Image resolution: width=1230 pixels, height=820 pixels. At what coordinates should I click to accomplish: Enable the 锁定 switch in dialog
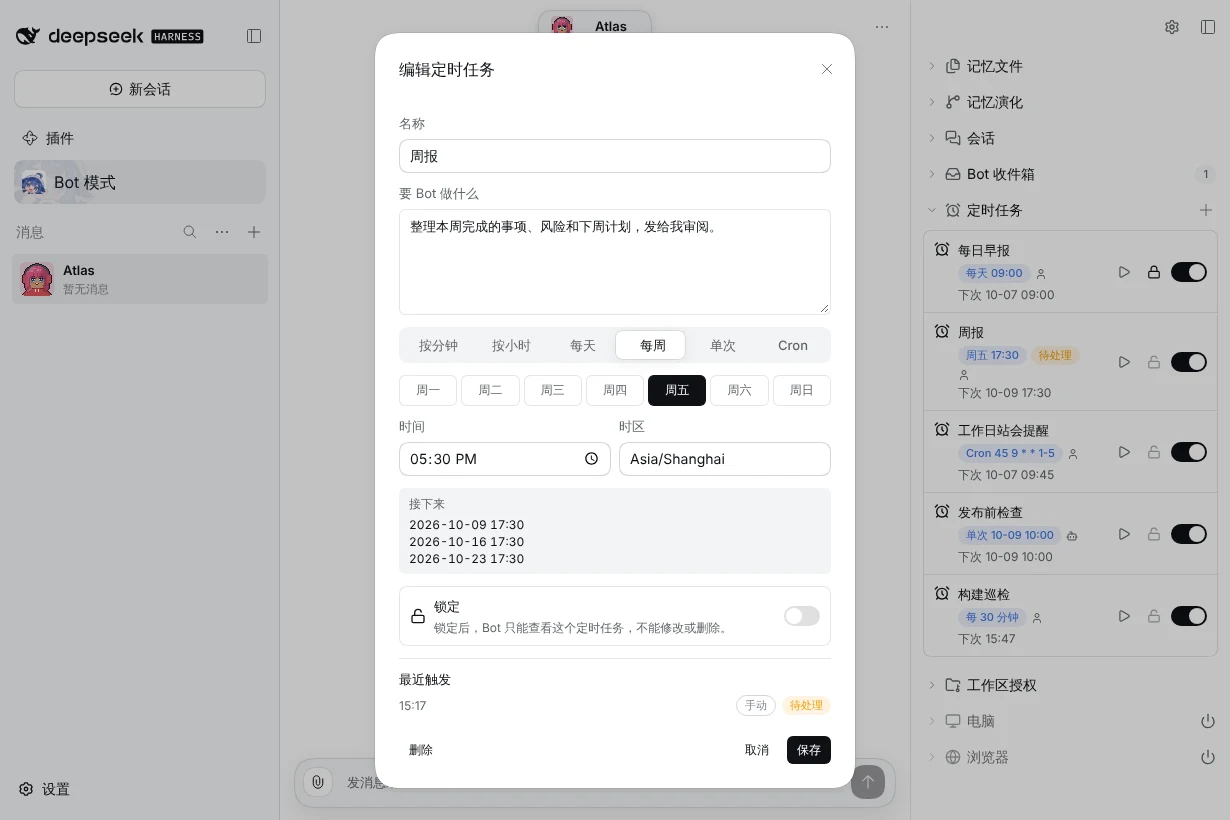[802, 616]
